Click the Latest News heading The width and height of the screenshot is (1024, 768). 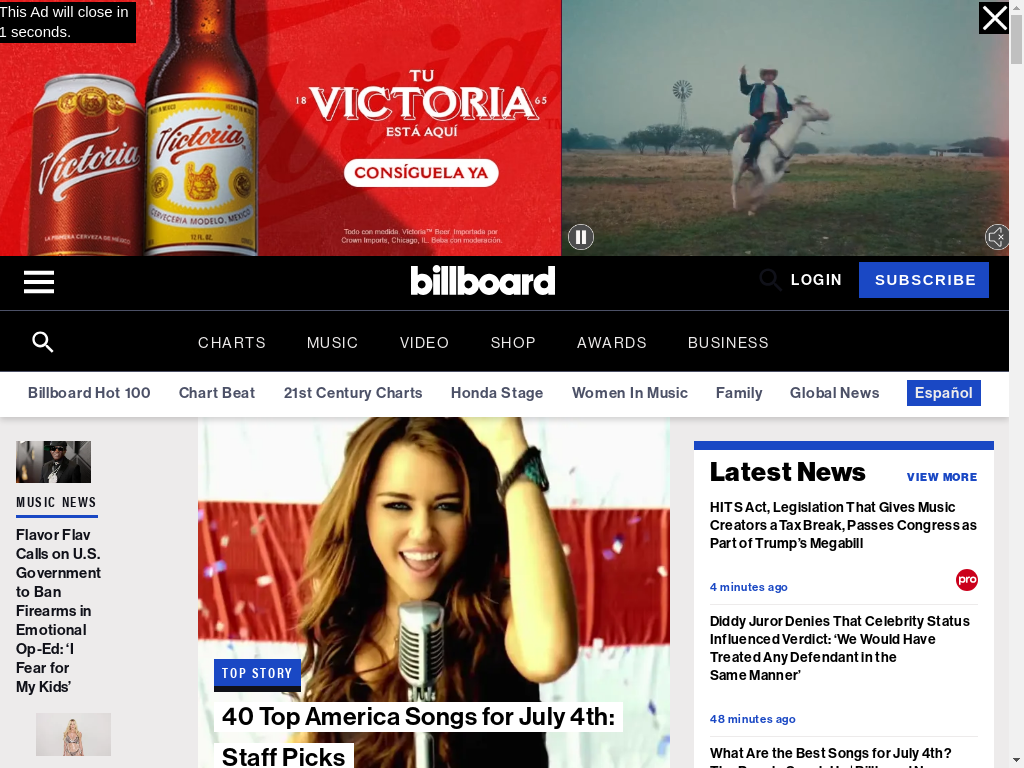click(x=787, y=472)
